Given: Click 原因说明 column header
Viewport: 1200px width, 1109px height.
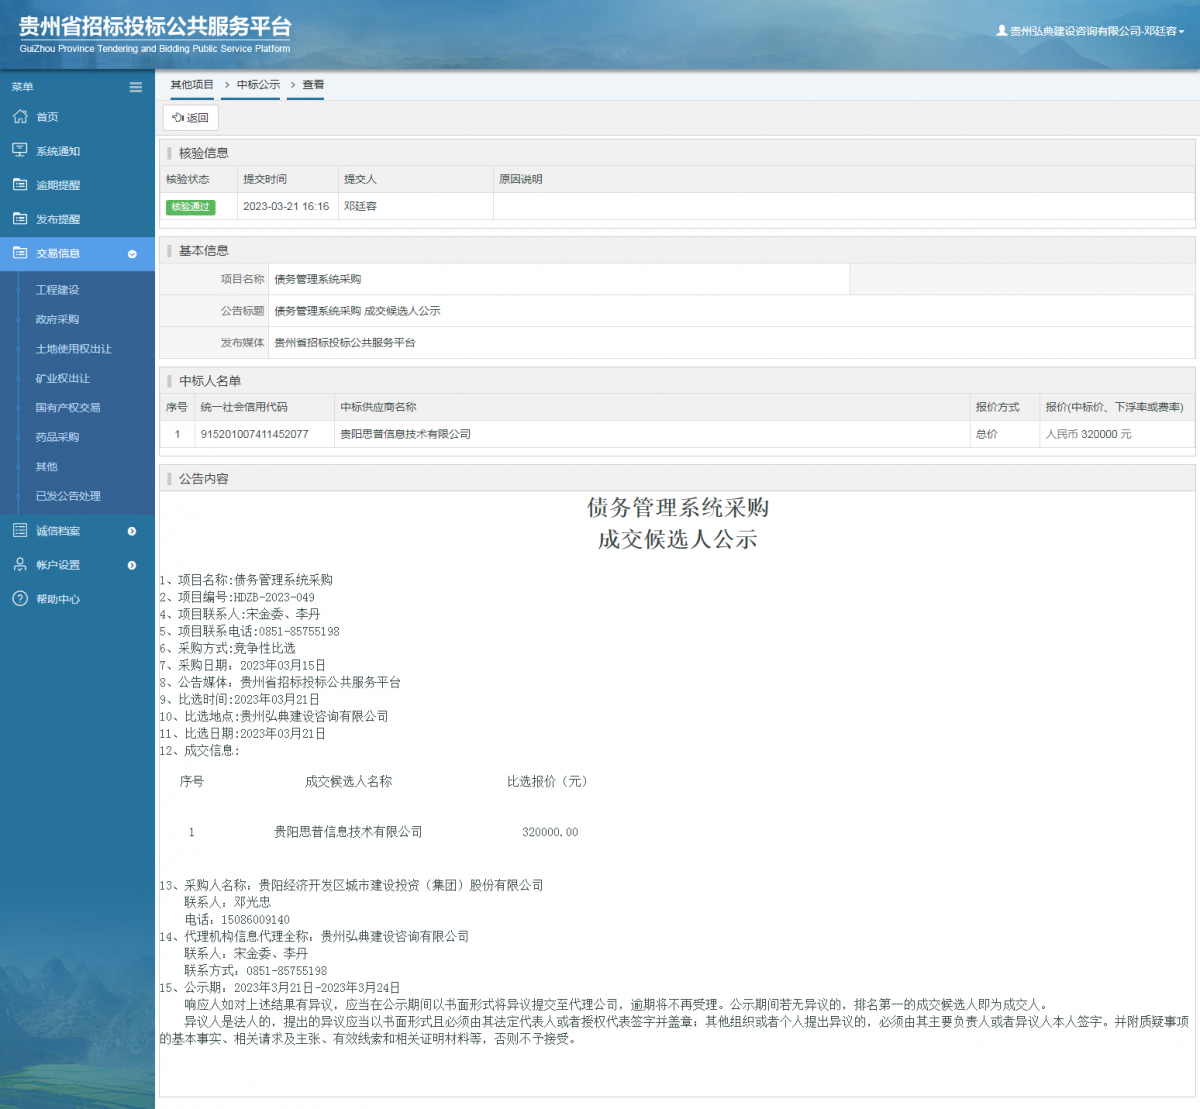Looking at the screenshot, I should coord(521,179).
